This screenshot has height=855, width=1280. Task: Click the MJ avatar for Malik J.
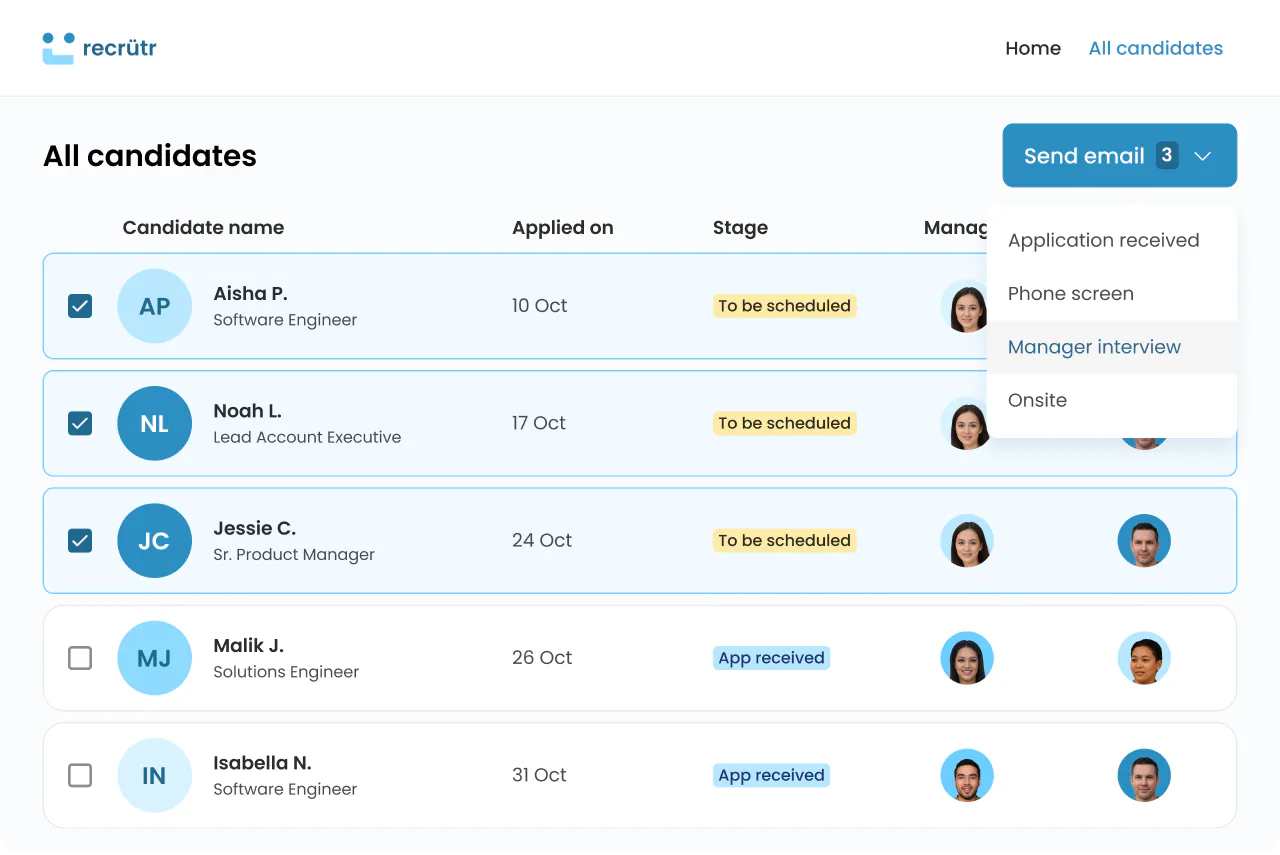click(x=154, y=658)
